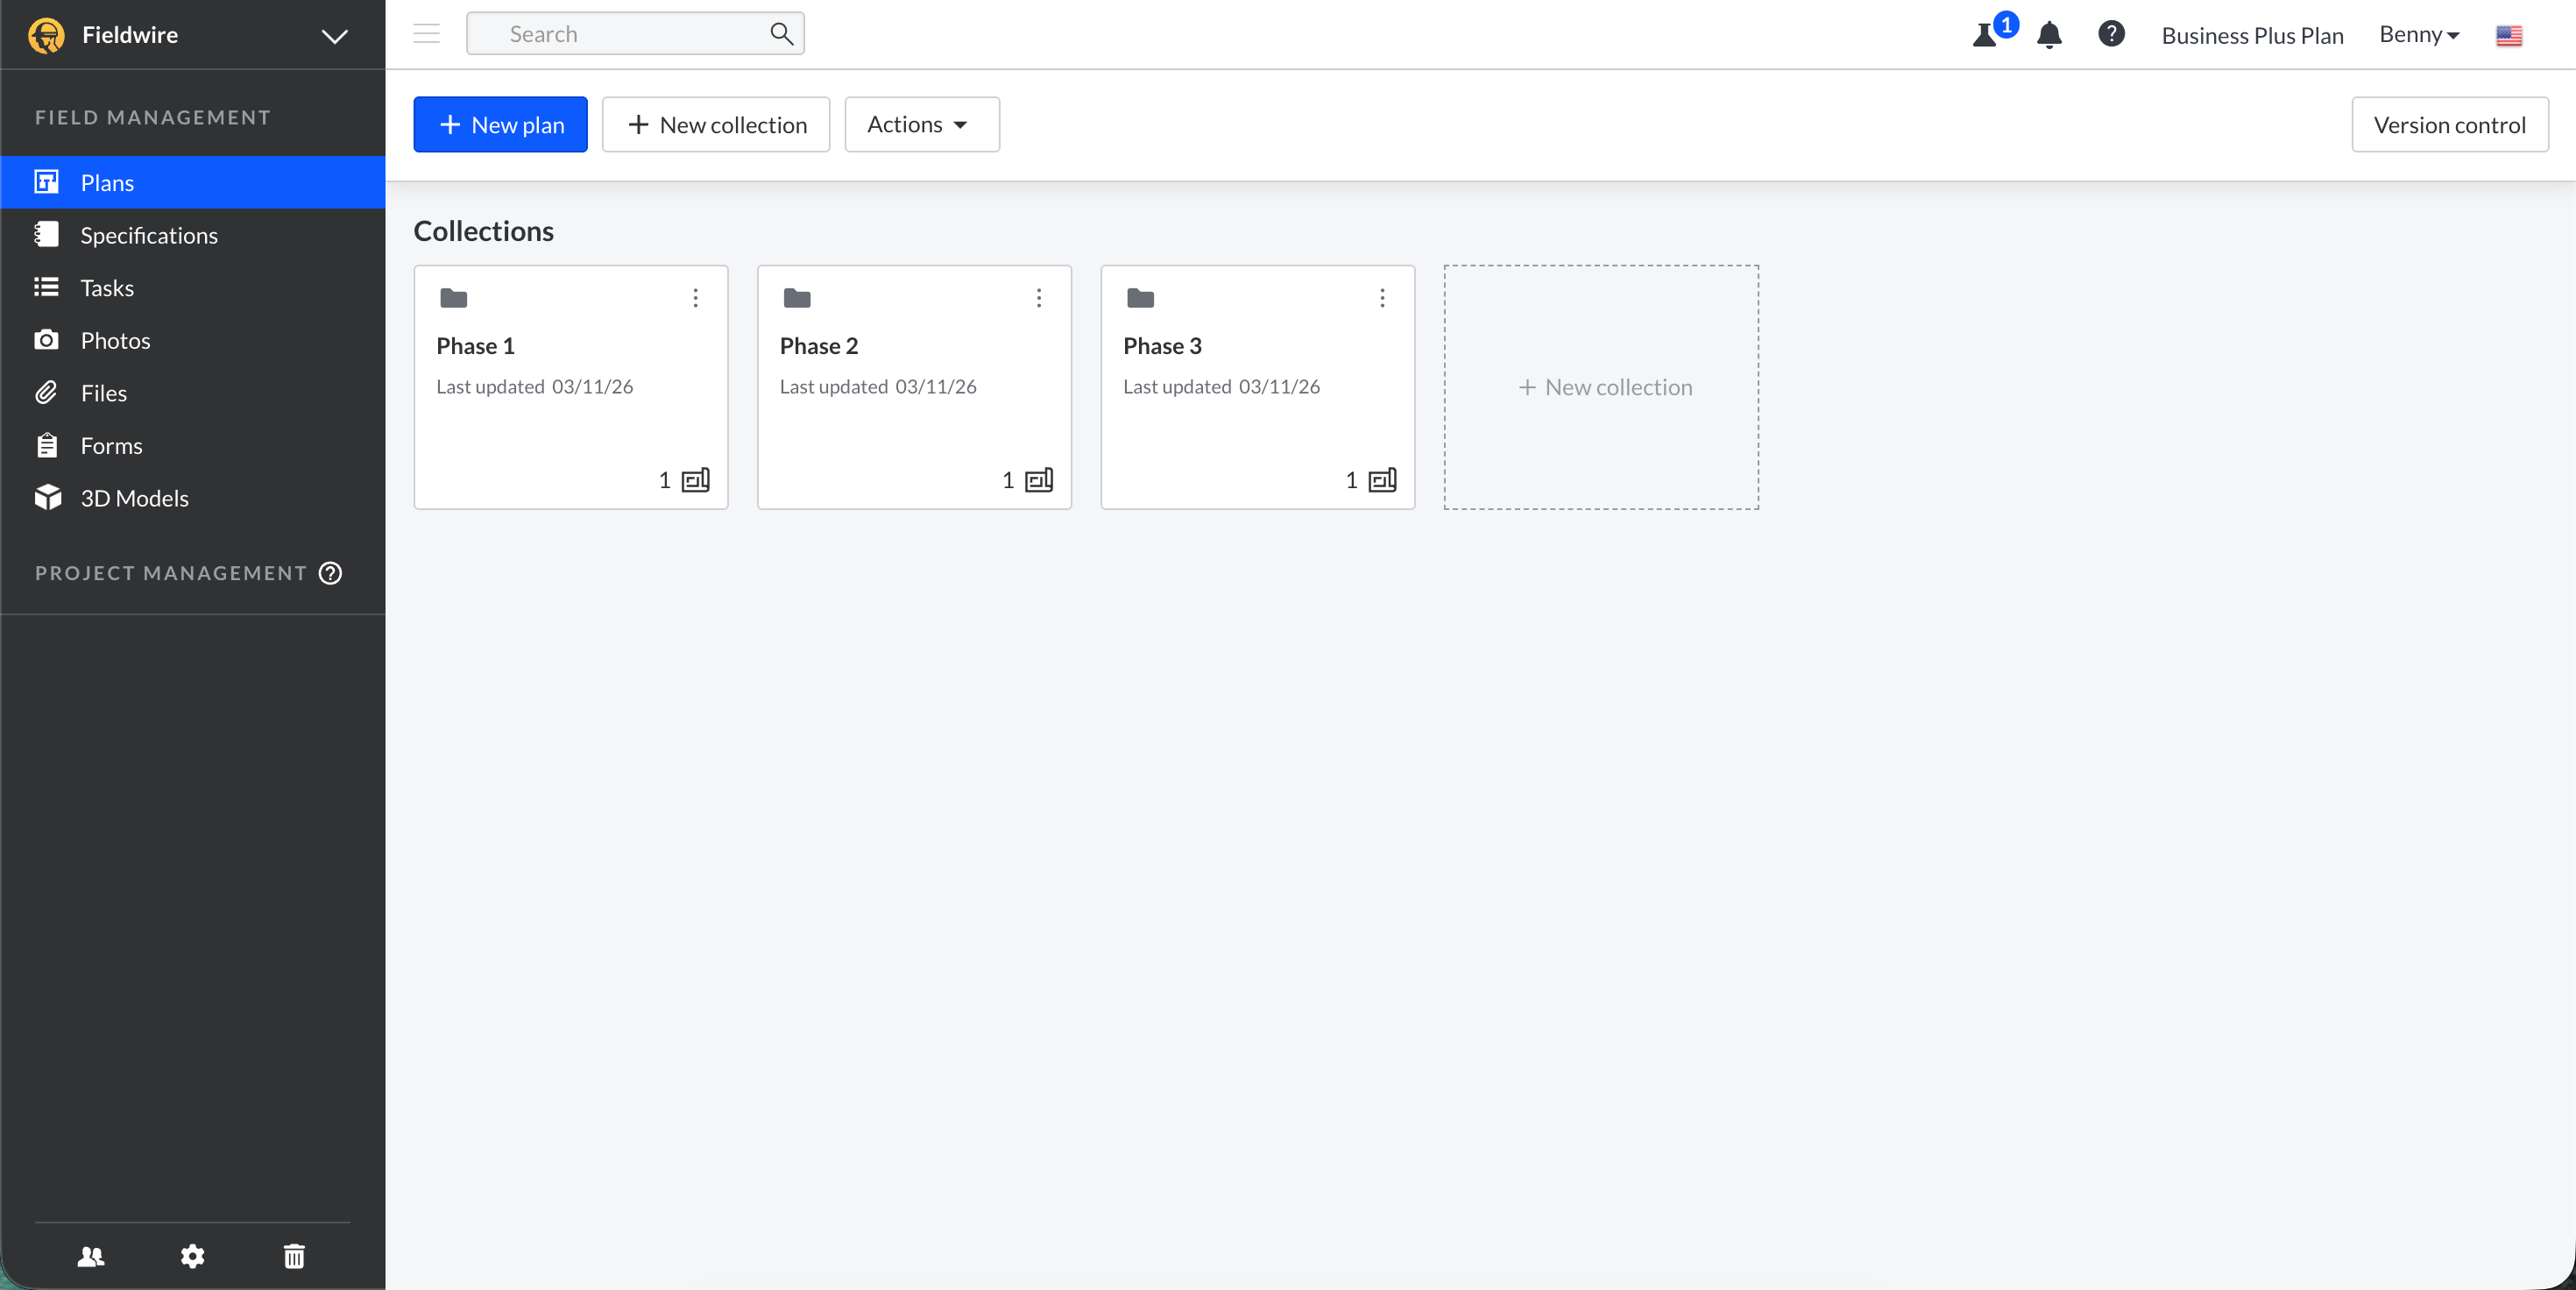Open the Benny user menu
Image resolution: width=2576 pixels, height=1290 pixels.
(2418, 35)
